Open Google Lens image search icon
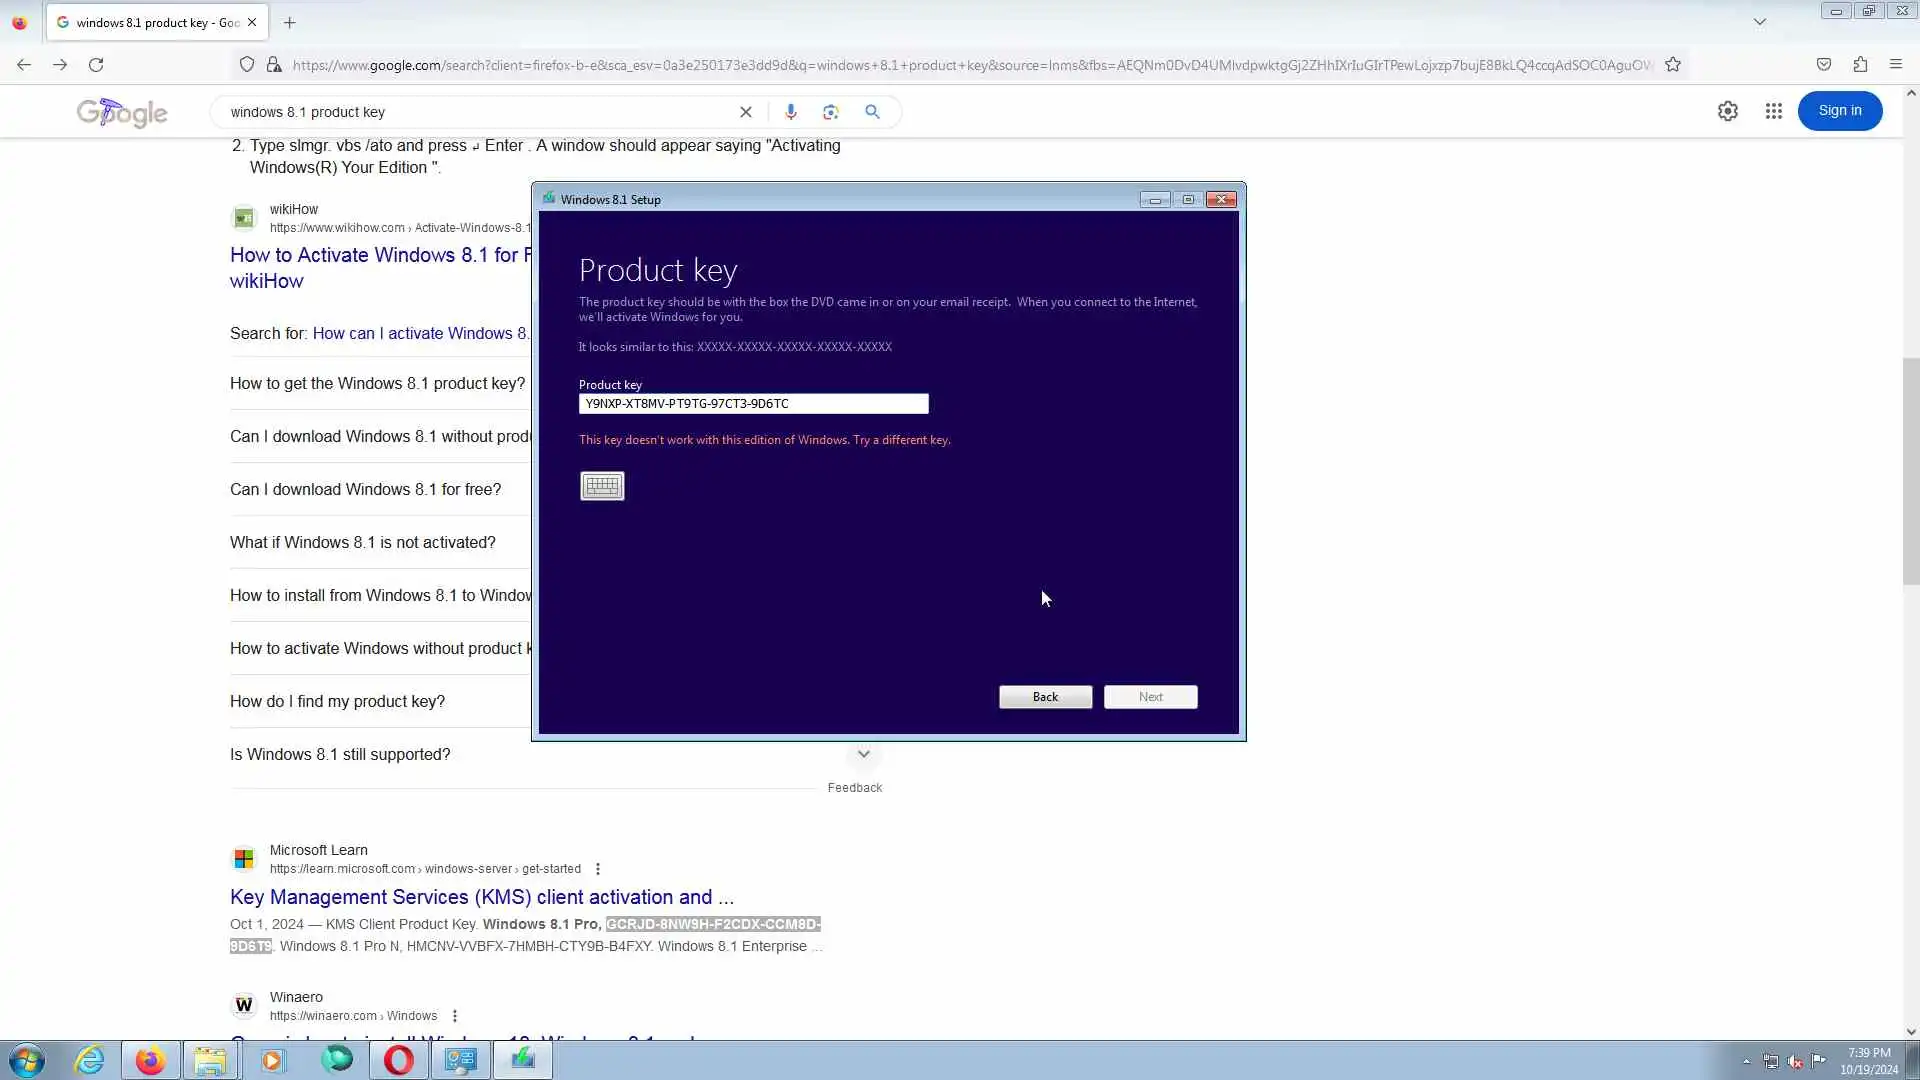Viewport: 1920px width, 1080px height. click(831, 112)
